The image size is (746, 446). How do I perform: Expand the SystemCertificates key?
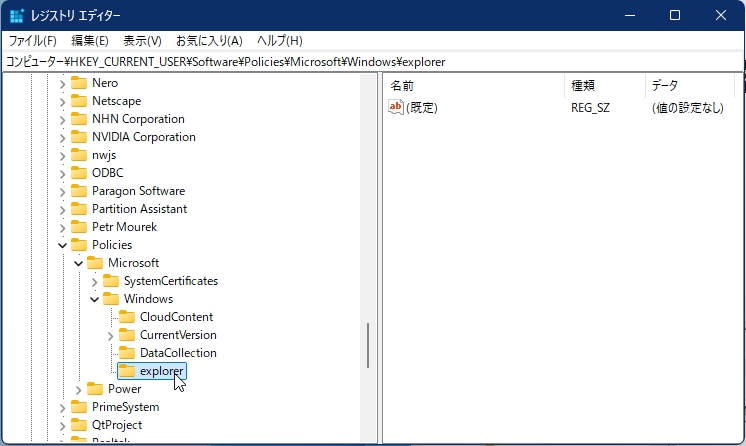point(94,281)
